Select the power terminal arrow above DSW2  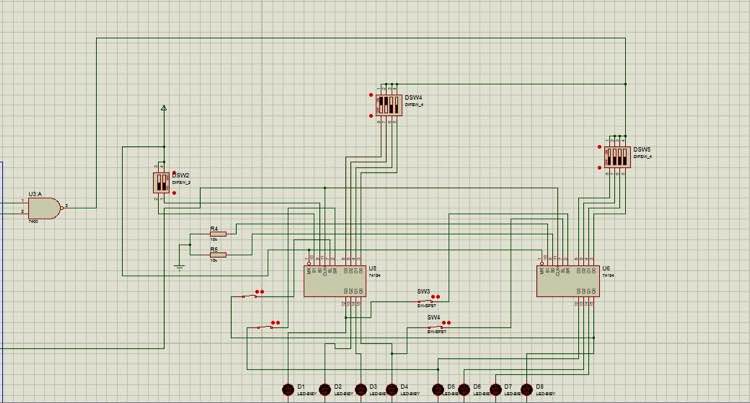click(164, 109)
